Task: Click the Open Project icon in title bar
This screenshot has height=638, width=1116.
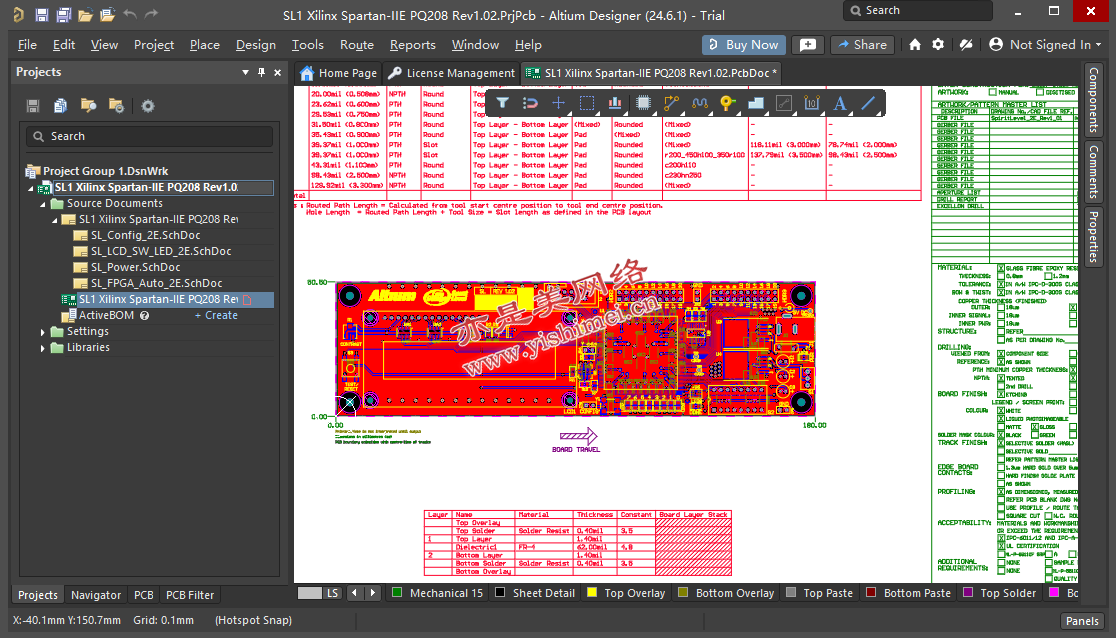Action: (107, 14)
